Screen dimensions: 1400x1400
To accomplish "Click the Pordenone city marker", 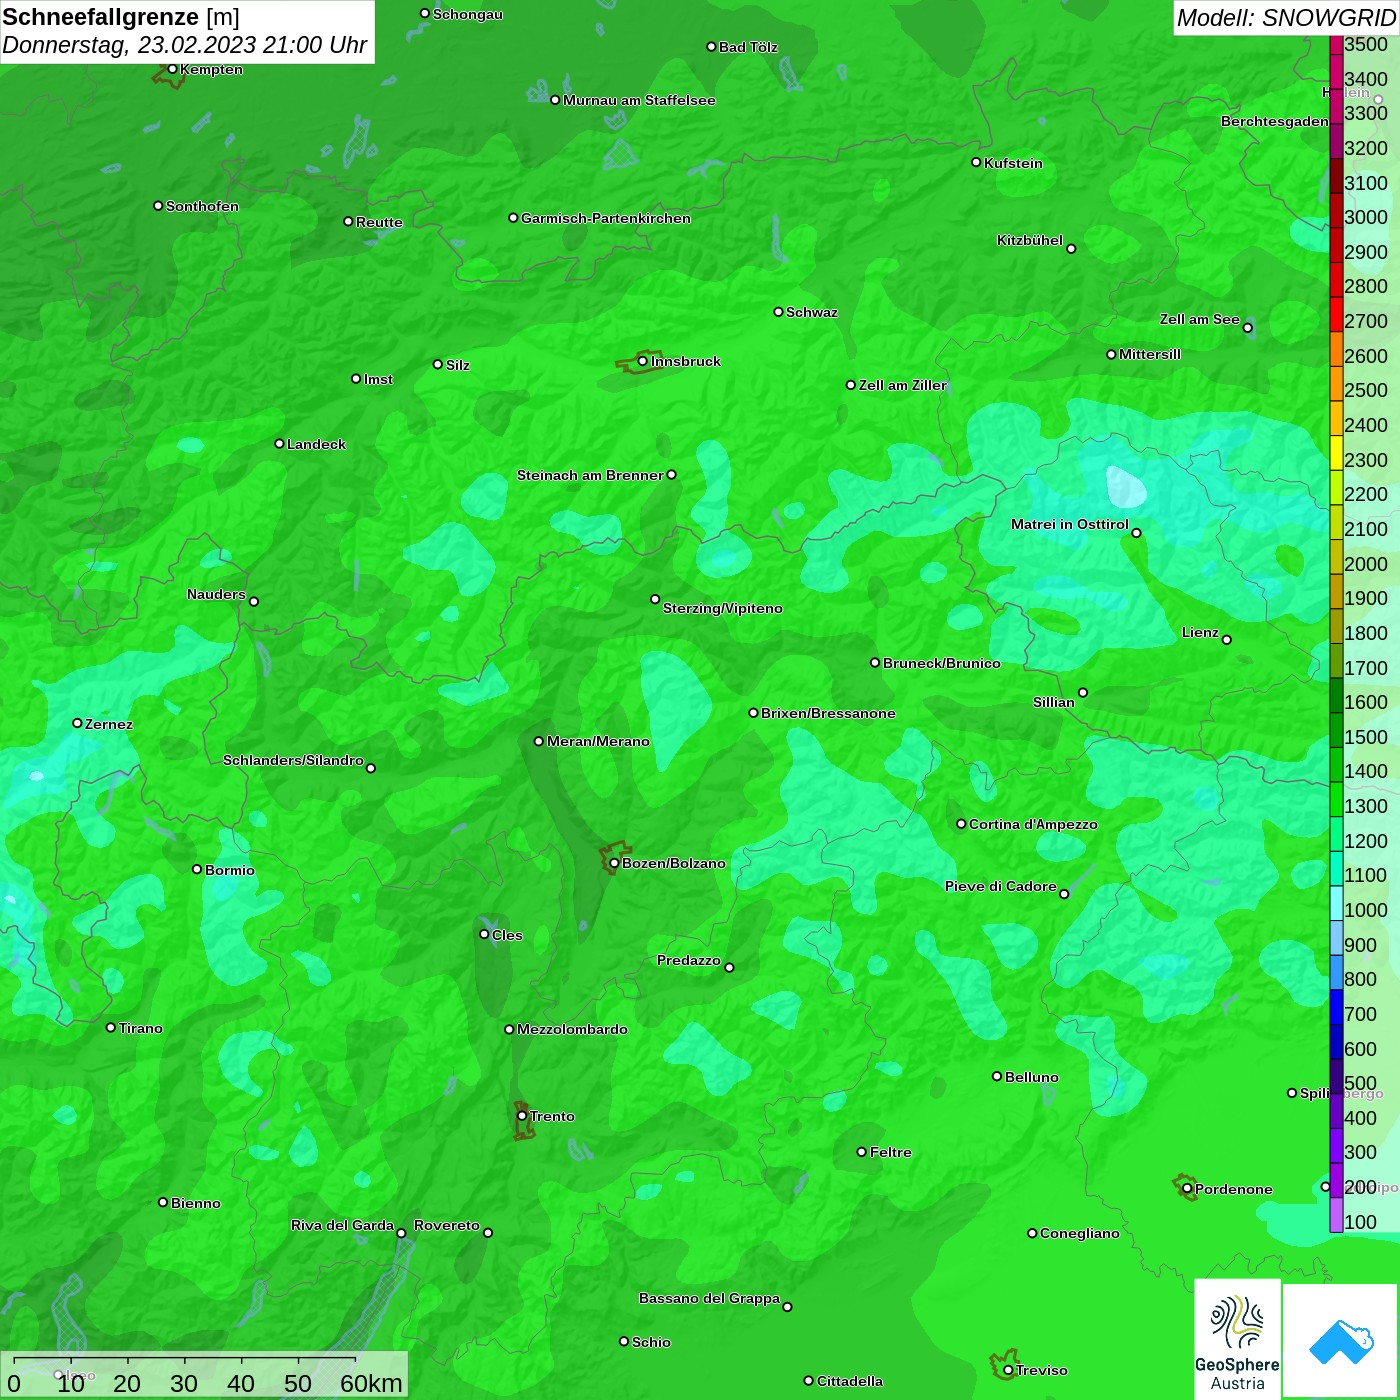I will click(1187, 1189).
